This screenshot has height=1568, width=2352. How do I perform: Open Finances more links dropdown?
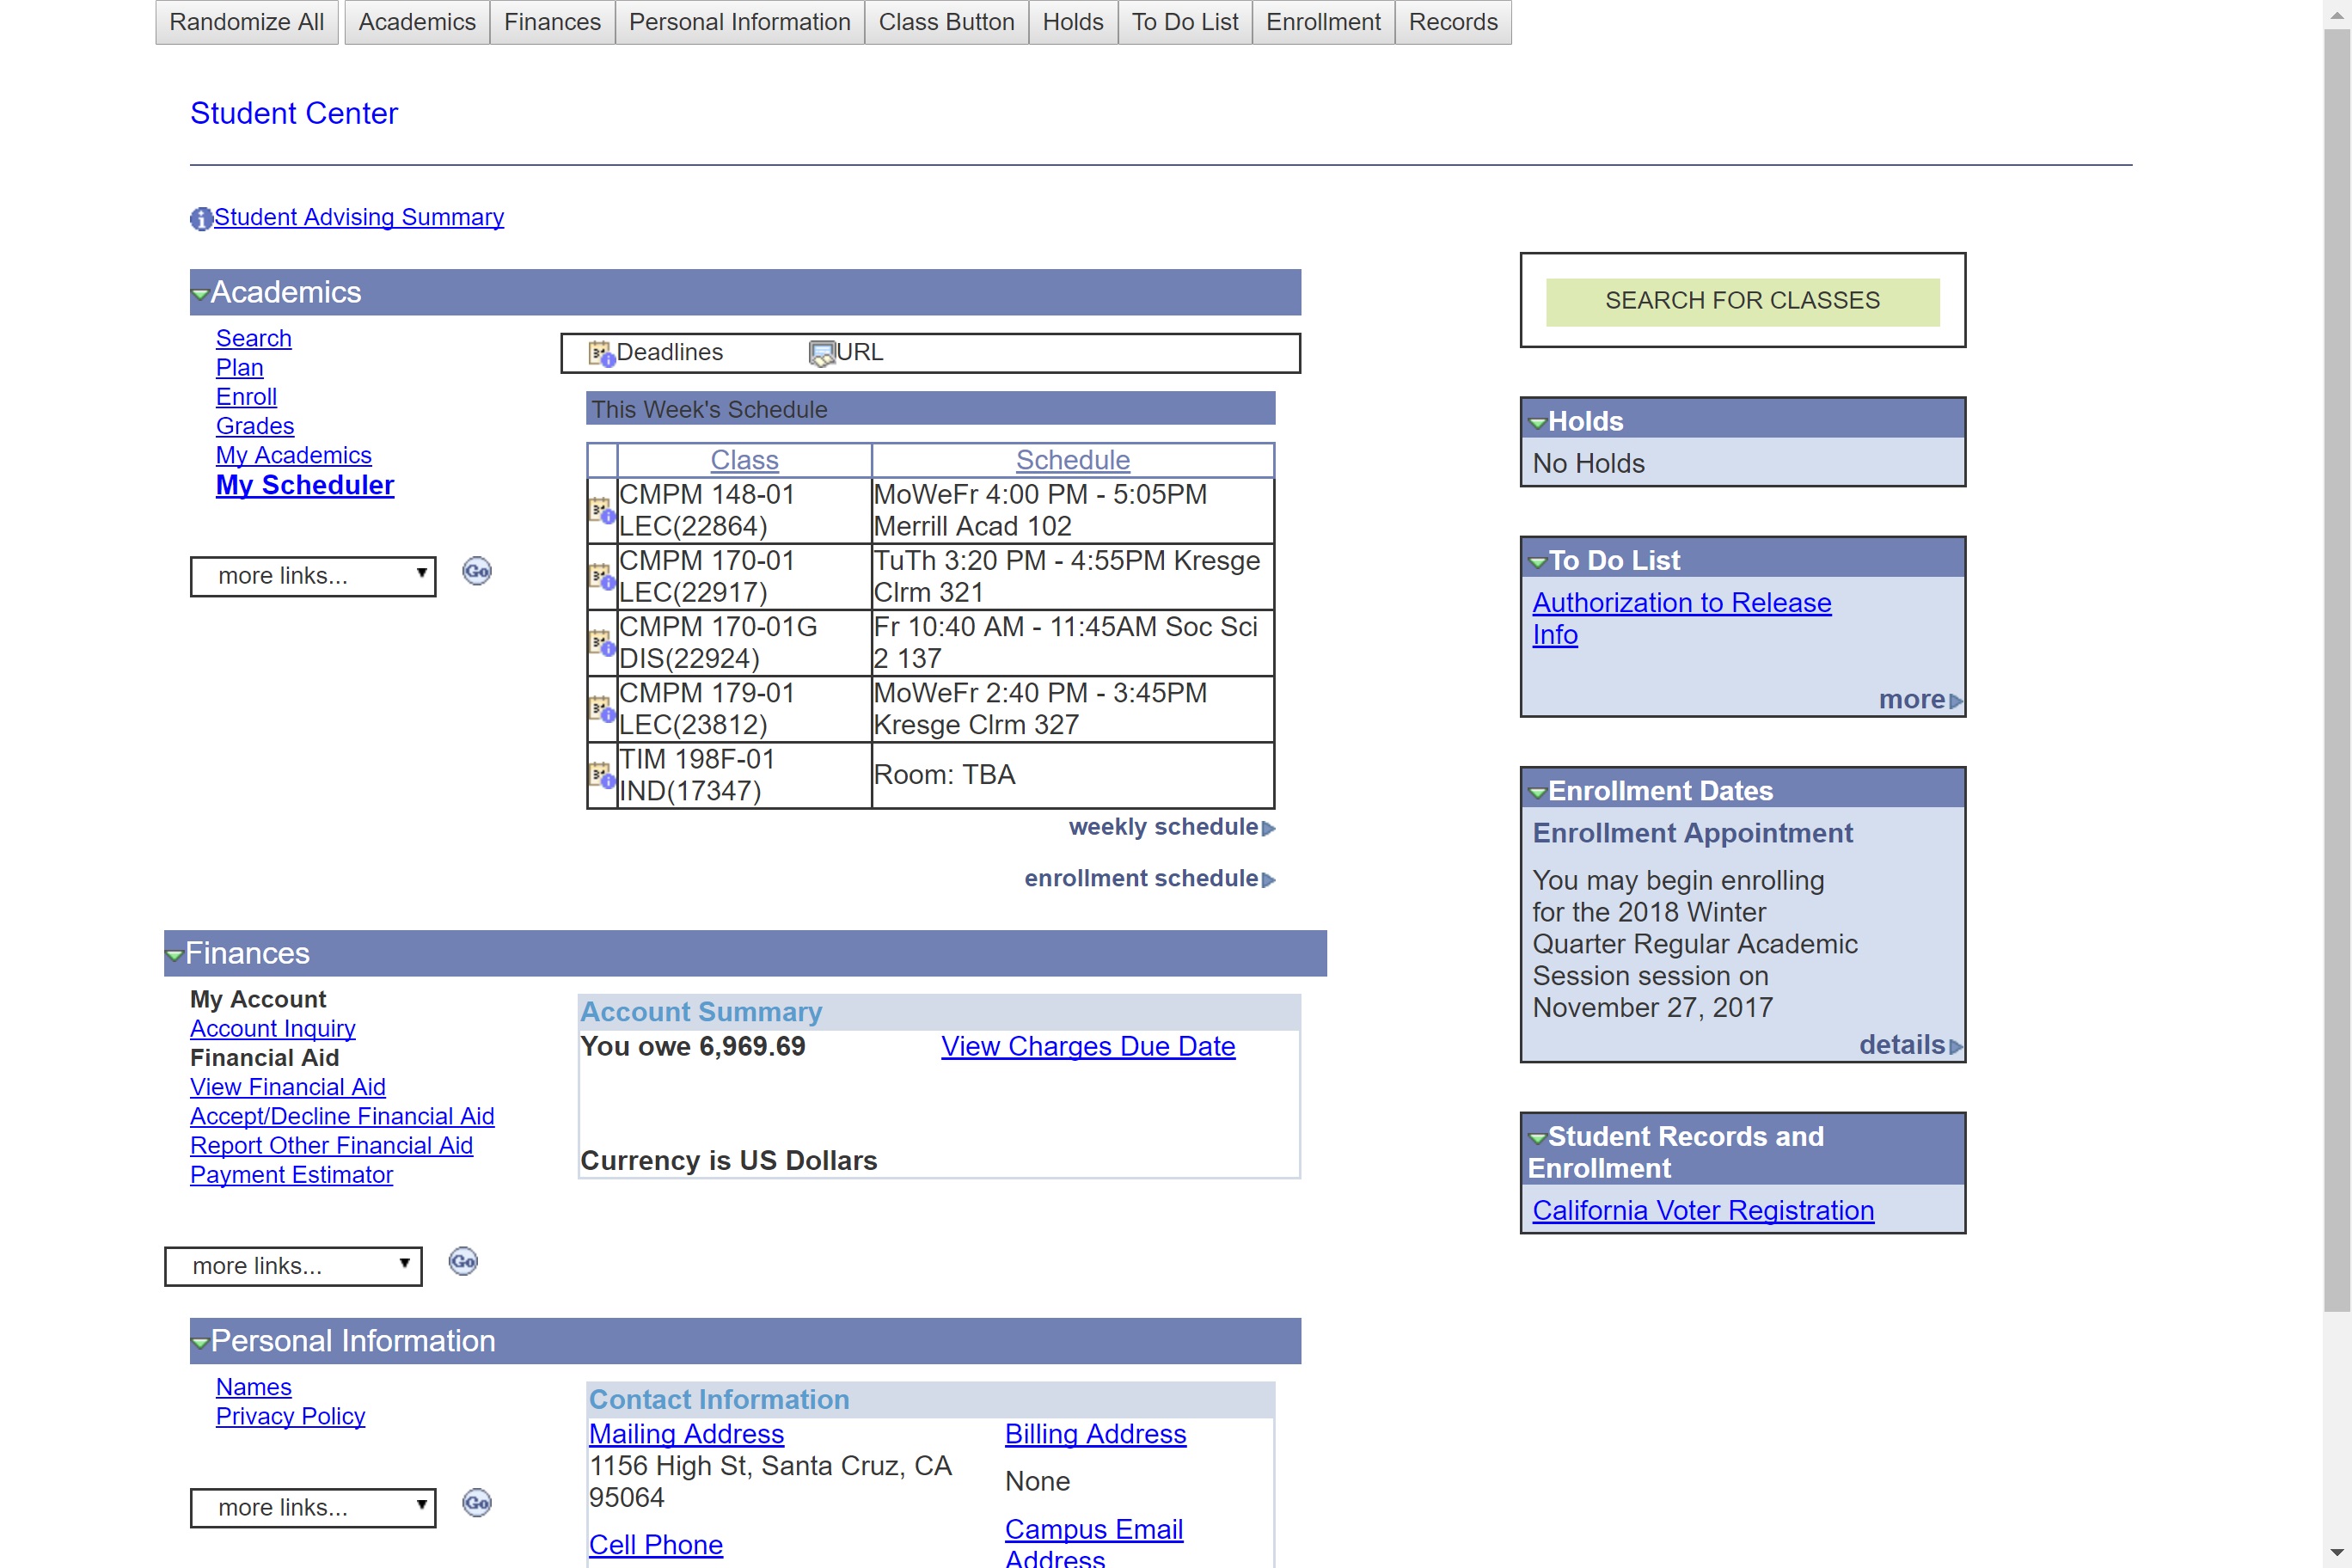point(293,1266)
